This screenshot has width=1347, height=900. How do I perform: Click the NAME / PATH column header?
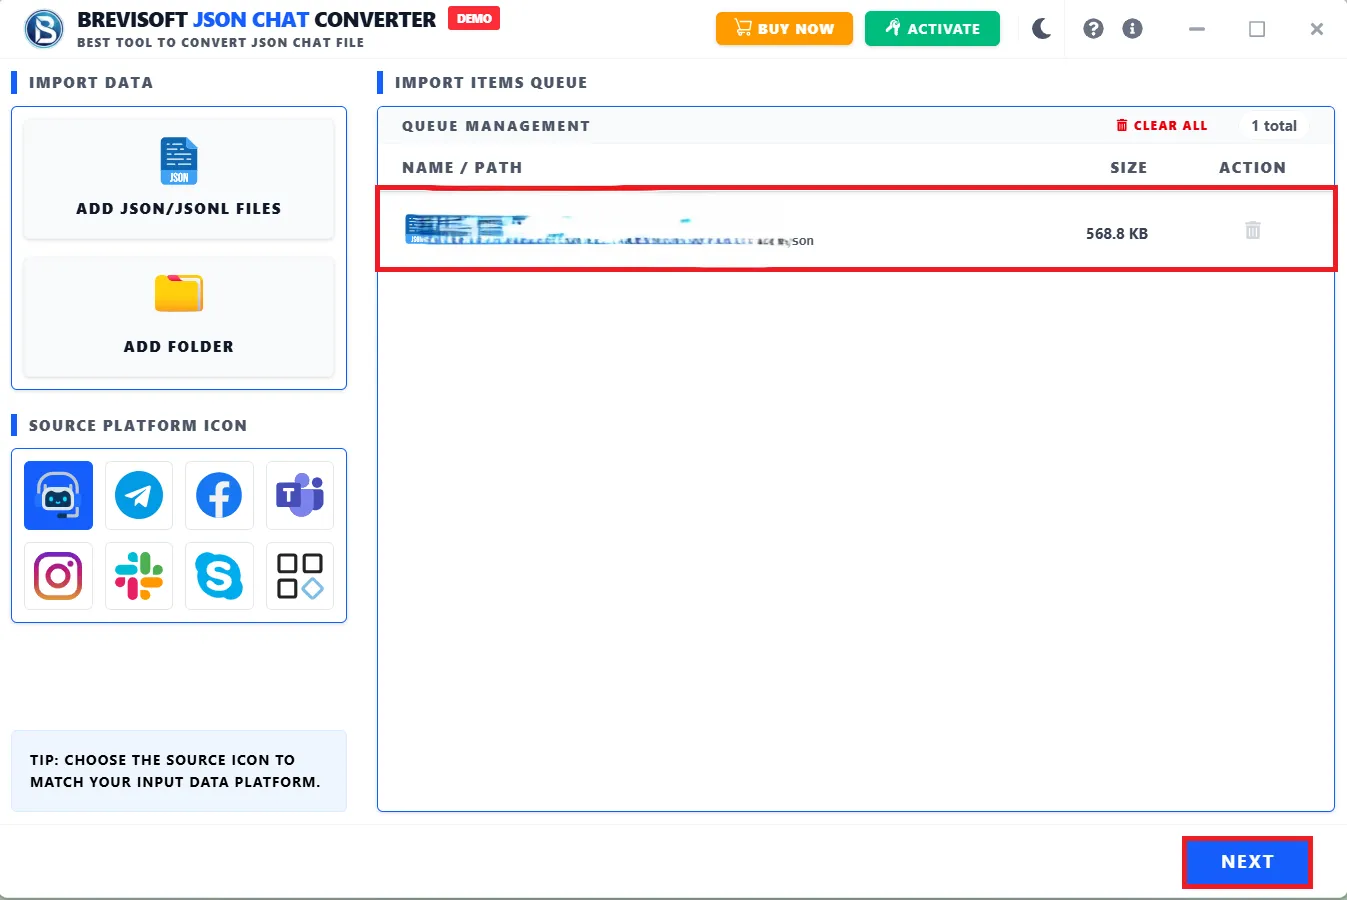462,168
